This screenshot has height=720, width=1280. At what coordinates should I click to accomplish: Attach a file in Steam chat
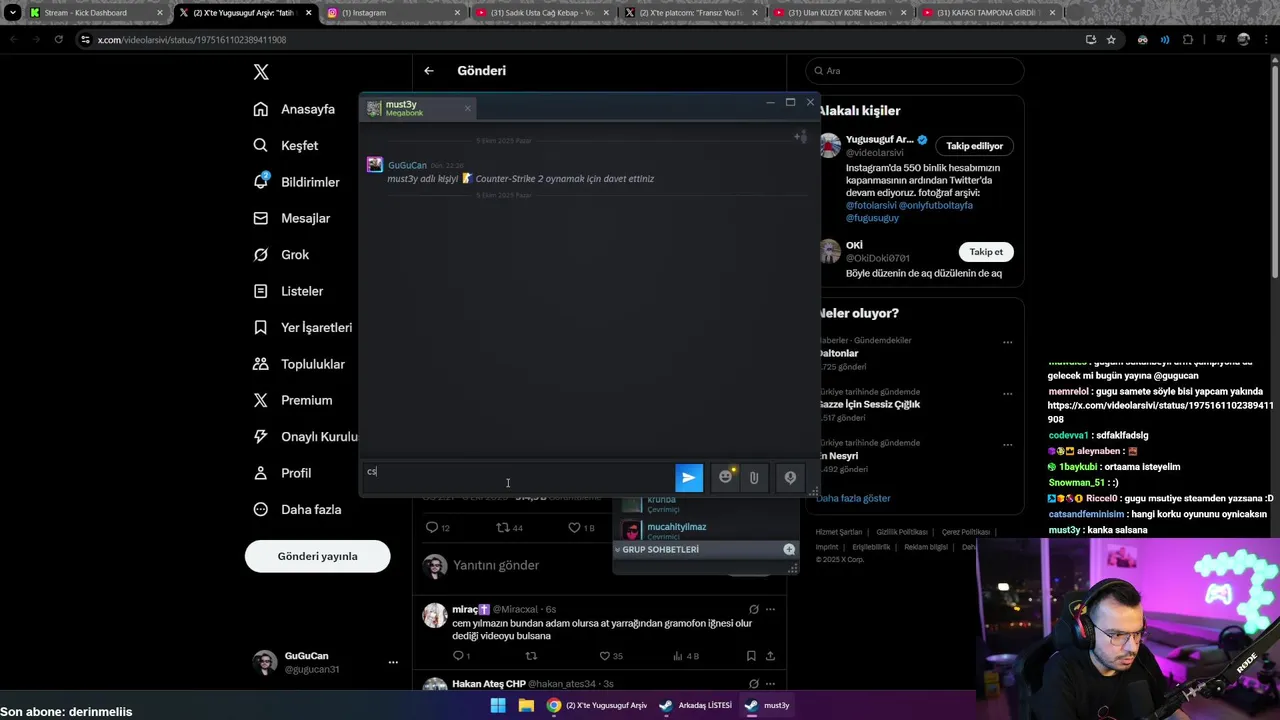coord(754,478)
